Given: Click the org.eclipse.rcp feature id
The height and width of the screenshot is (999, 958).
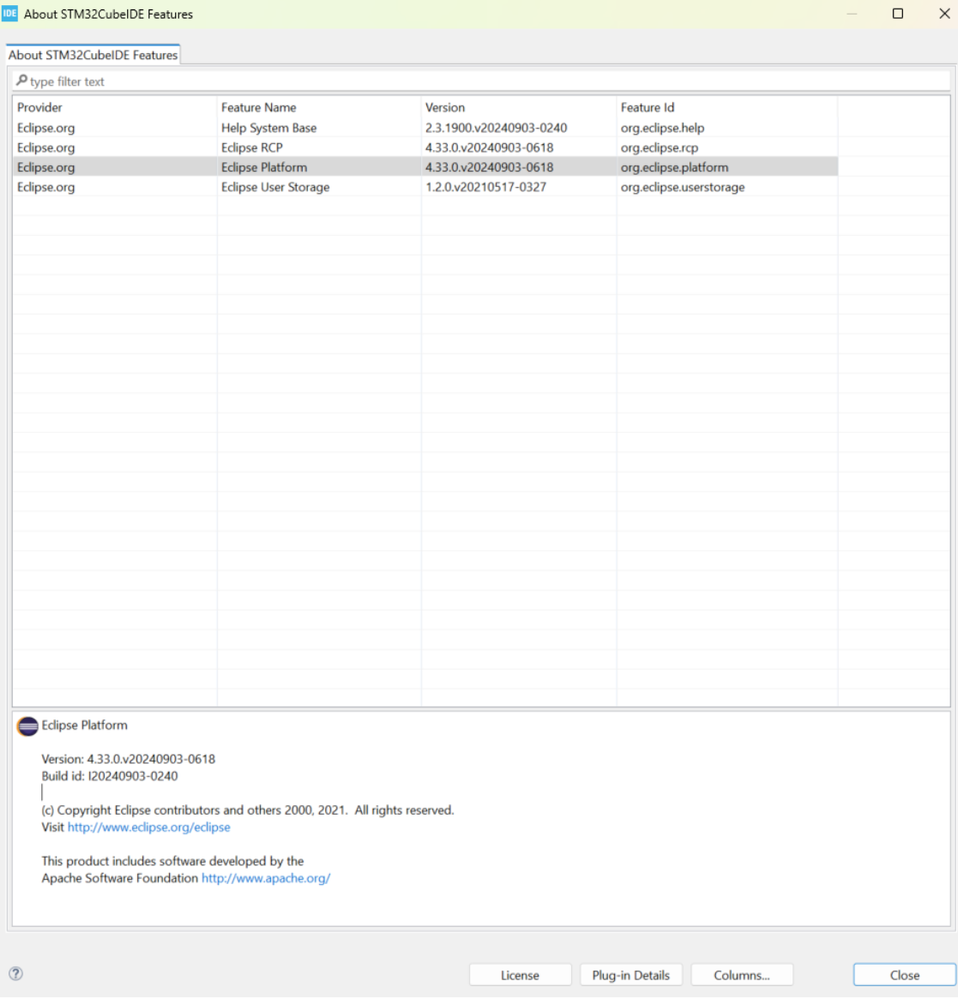Looking at the screenshot, I should [659, 147].
